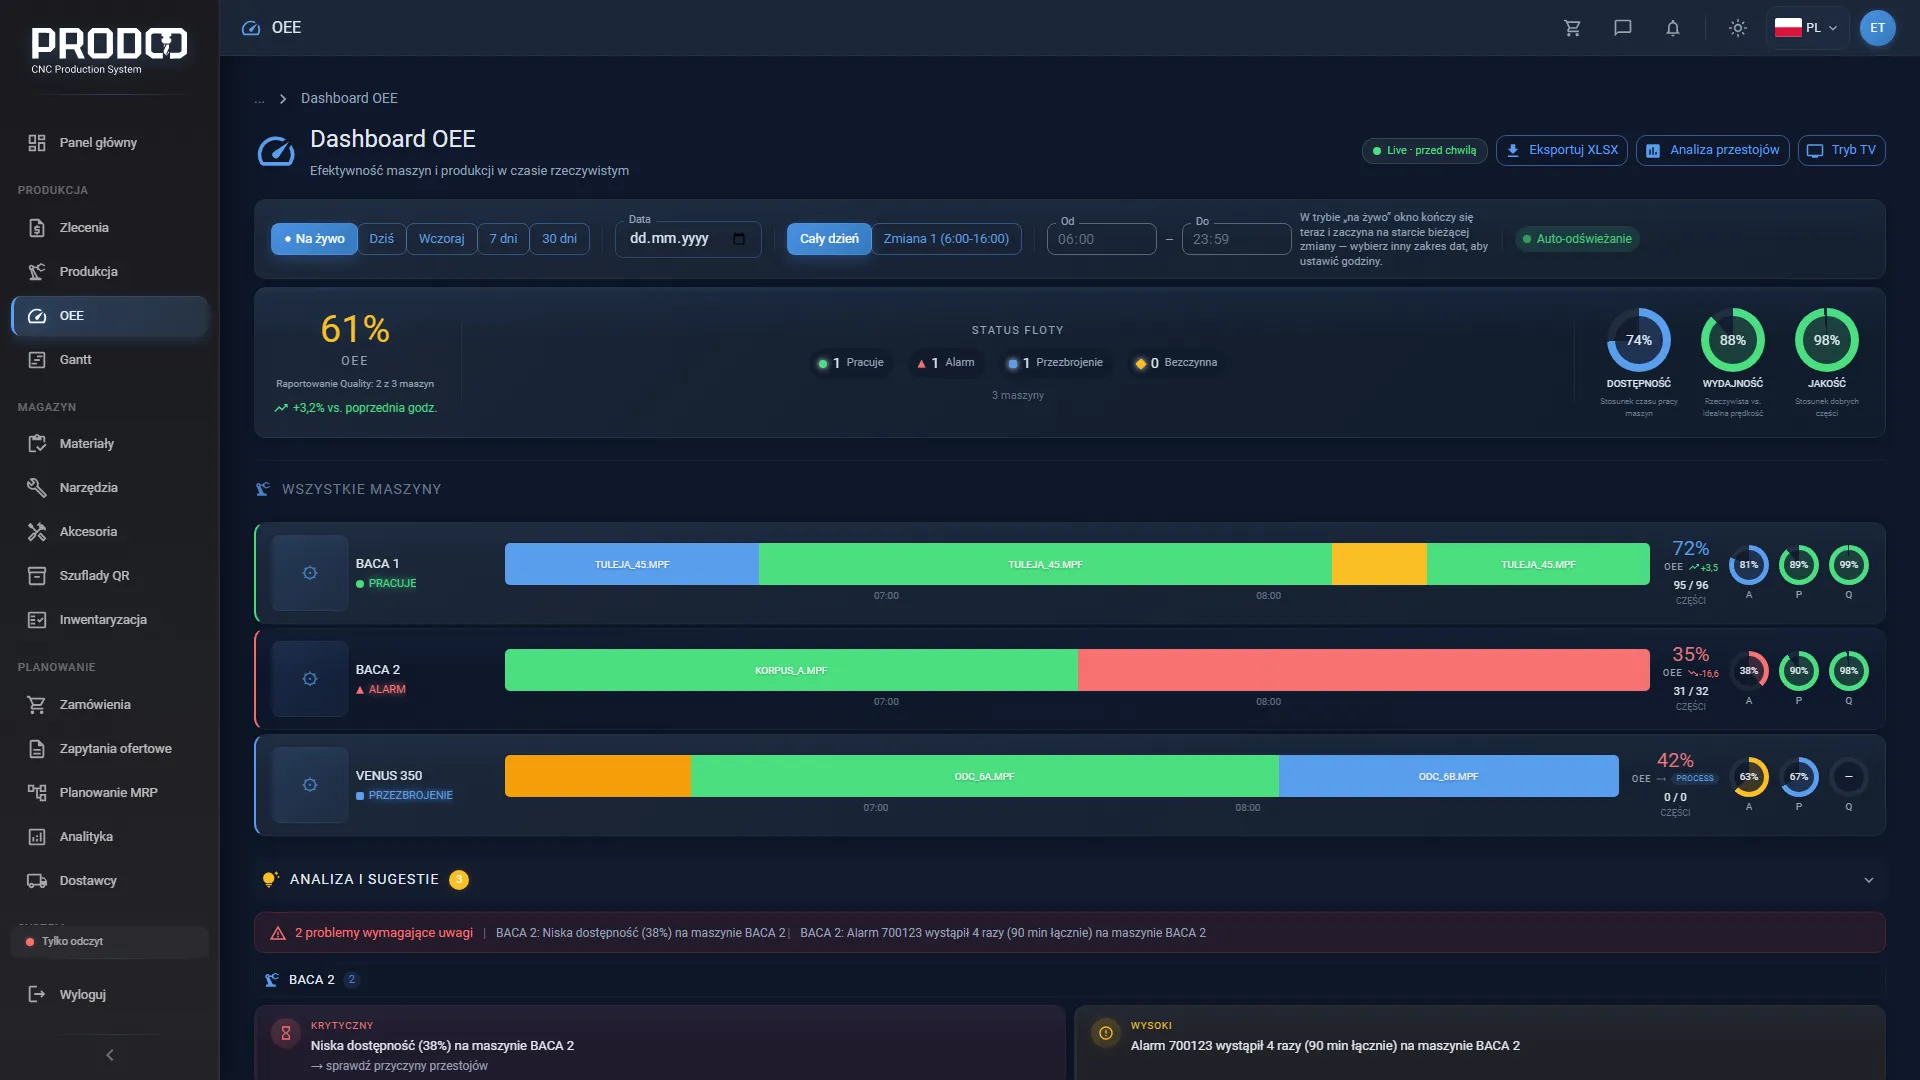
Task: Click the breadcrumb ellipsis
Action: (259, 99)
